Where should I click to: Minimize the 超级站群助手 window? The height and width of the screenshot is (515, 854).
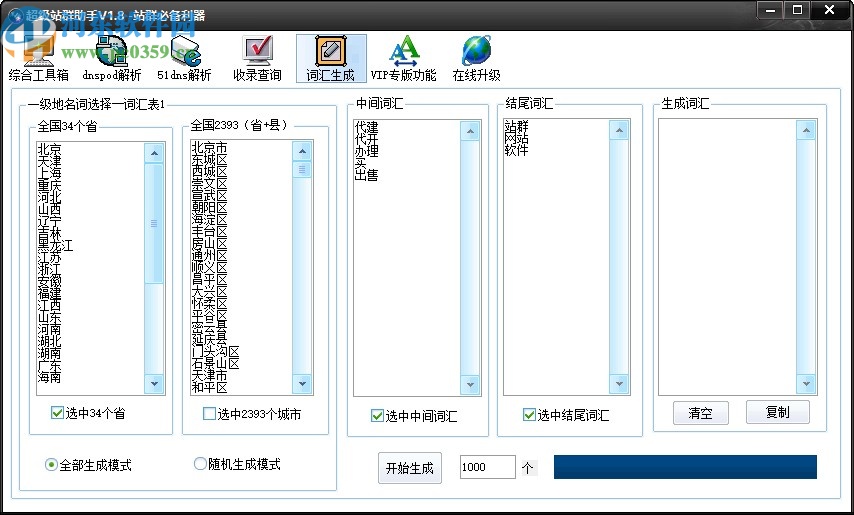click(x=770, y=10)
